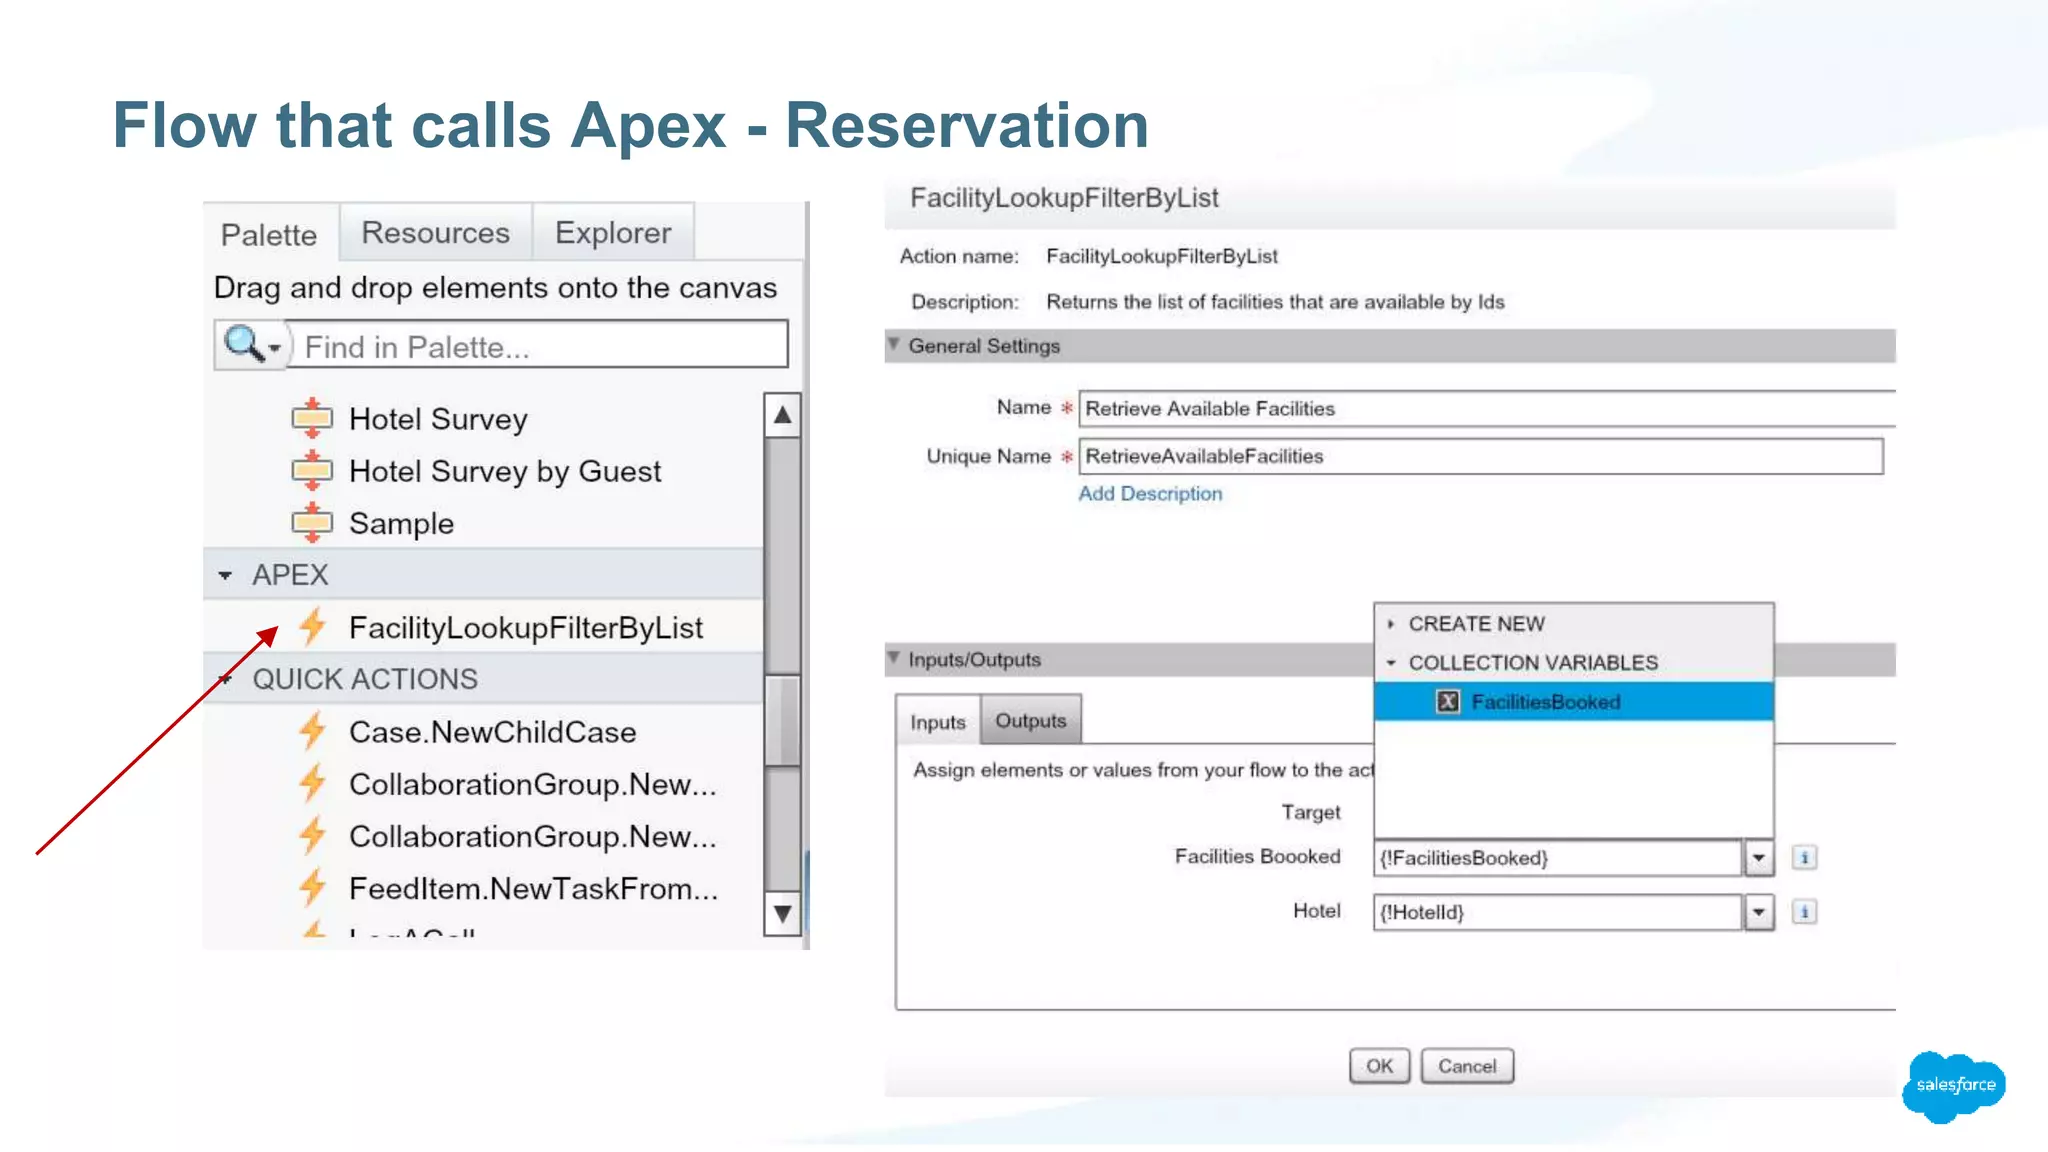Click info icon beside Facilities Boooked field
This screenshot has width=2048, height=1152.
tap(1804, 857)
